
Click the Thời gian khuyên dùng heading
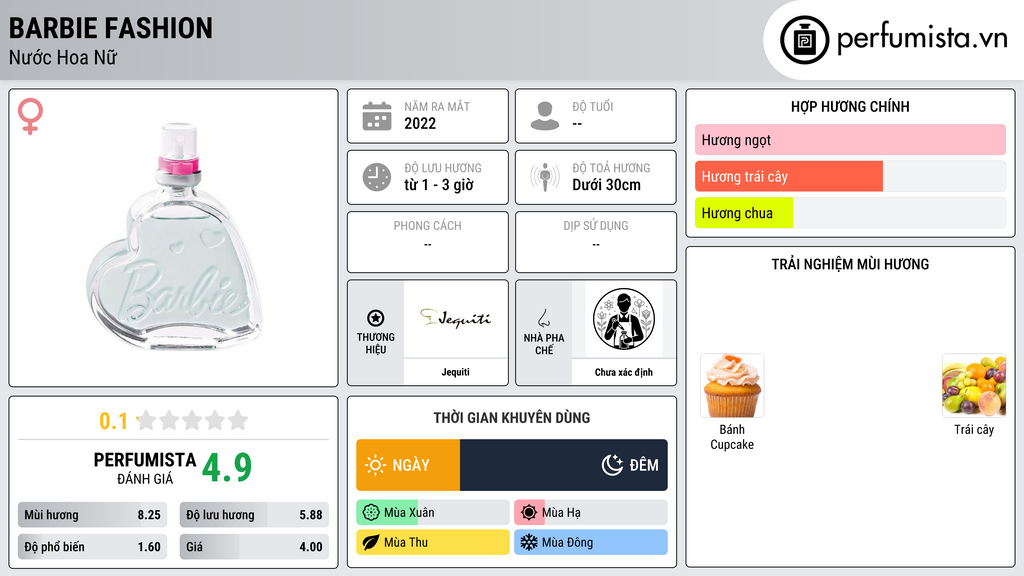point(512,417)
